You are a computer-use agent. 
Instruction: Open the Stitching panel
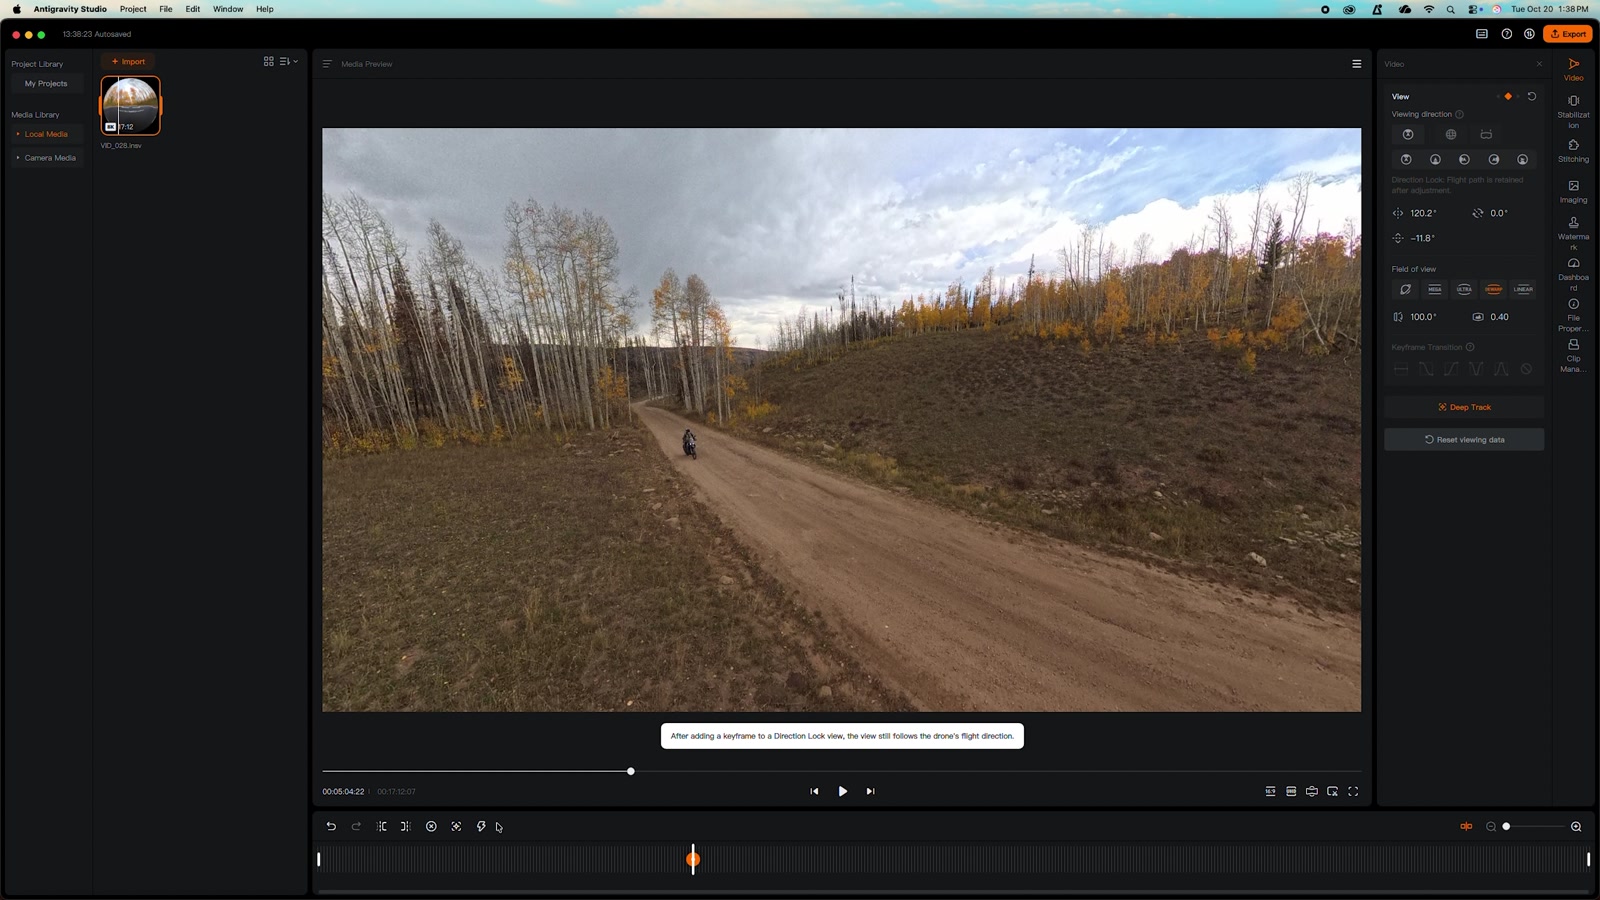(x=1573, y=151)
